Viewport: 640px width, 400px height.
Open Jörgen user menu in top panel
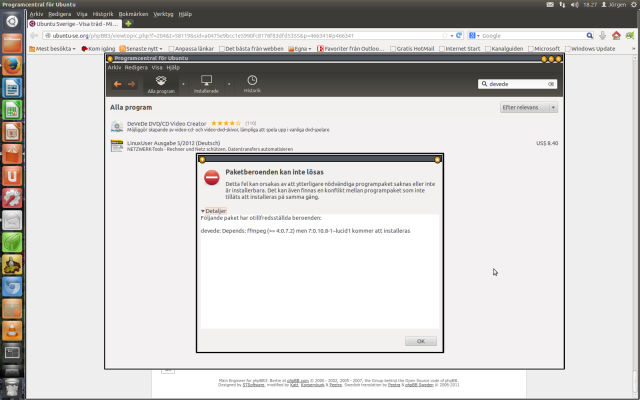613,4
